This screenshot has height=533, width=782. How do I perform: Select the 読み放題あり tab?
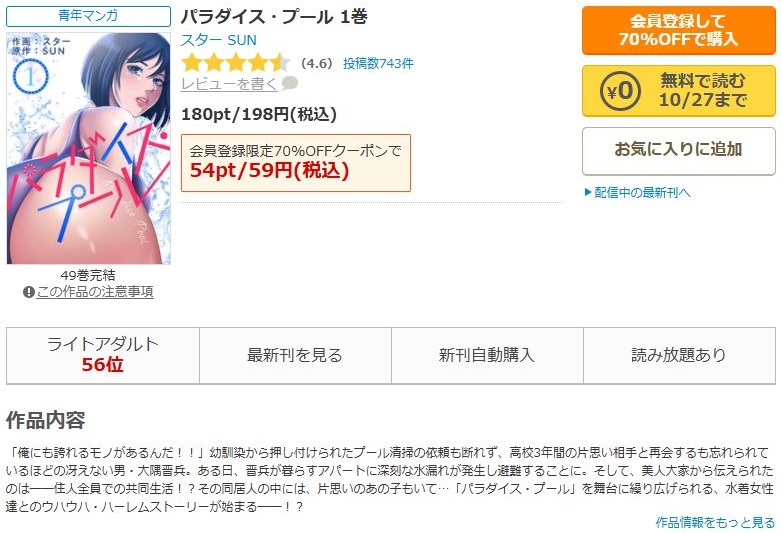[679, 355]
